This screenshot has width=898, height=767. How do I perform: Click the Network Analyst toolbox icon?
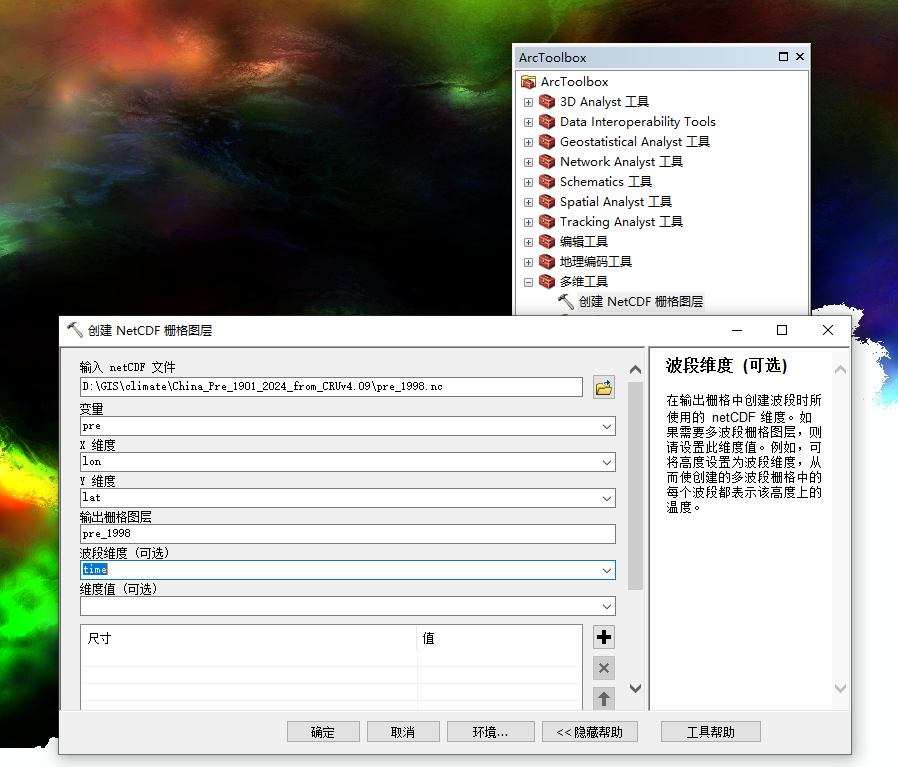coord(547,161)
